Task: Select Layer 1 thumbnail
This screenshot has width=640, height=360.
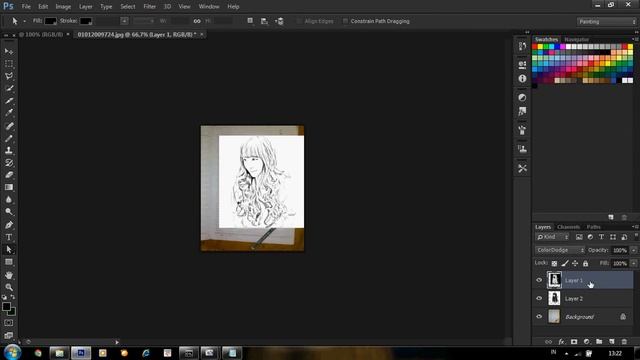Action: point(554,280)
